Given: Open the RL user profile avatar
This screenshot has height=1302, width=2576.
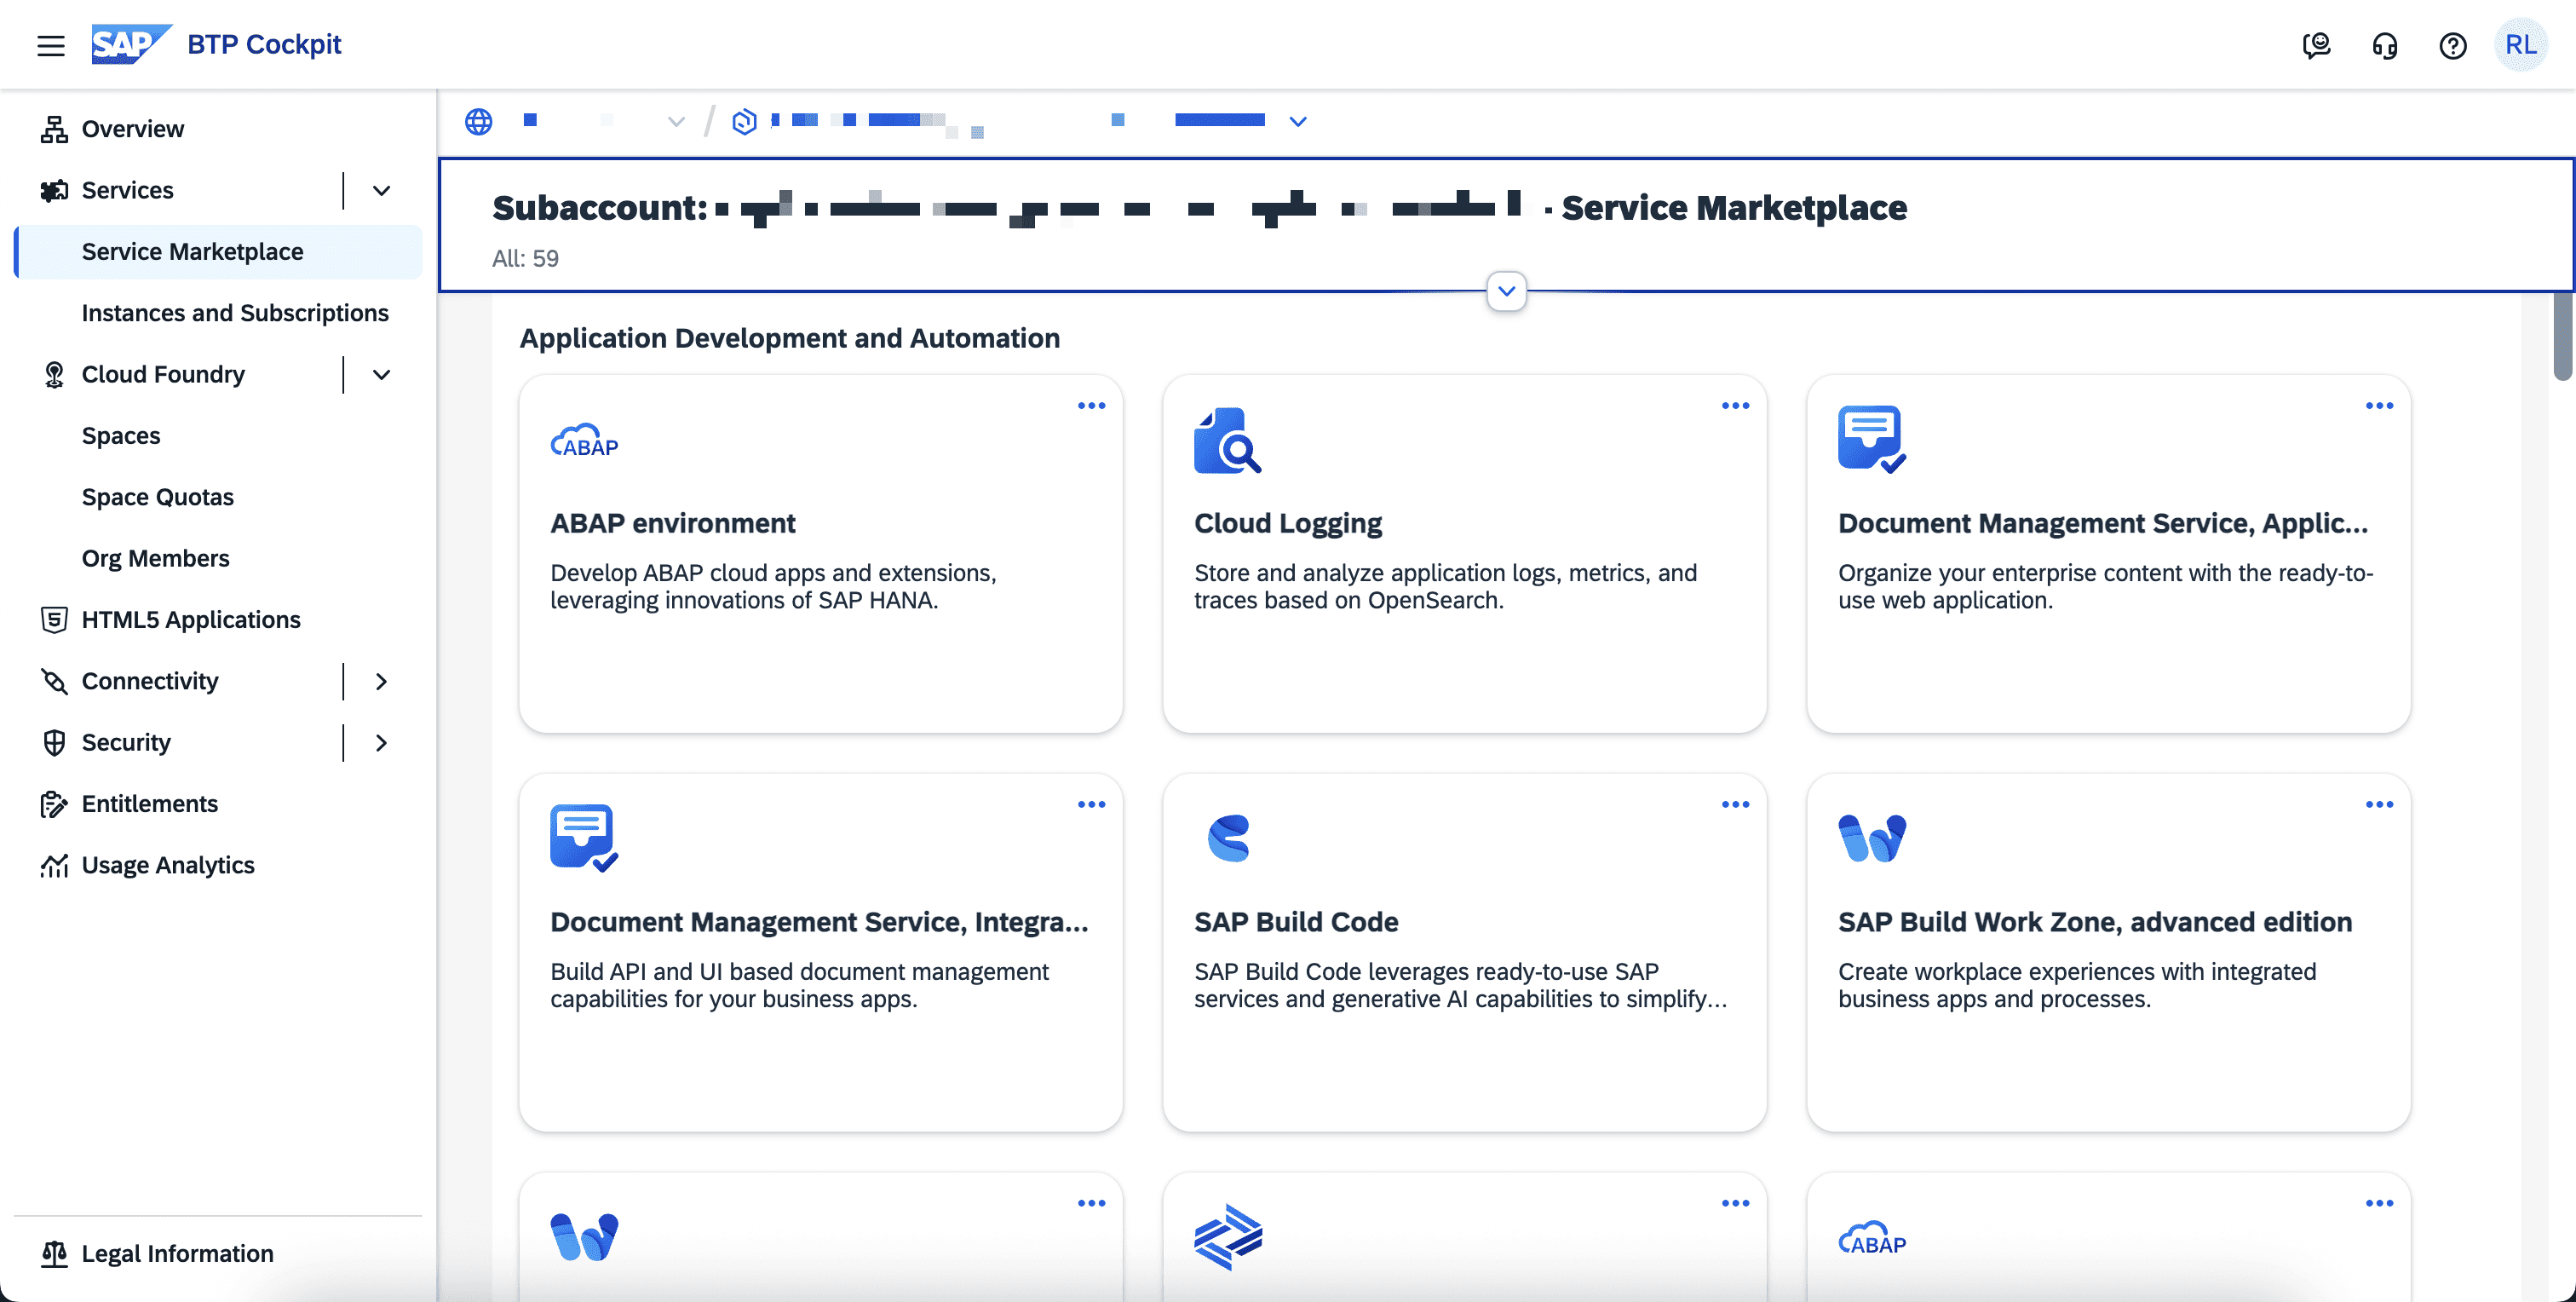Looking at the screenshot, I should click(2520, 45).
